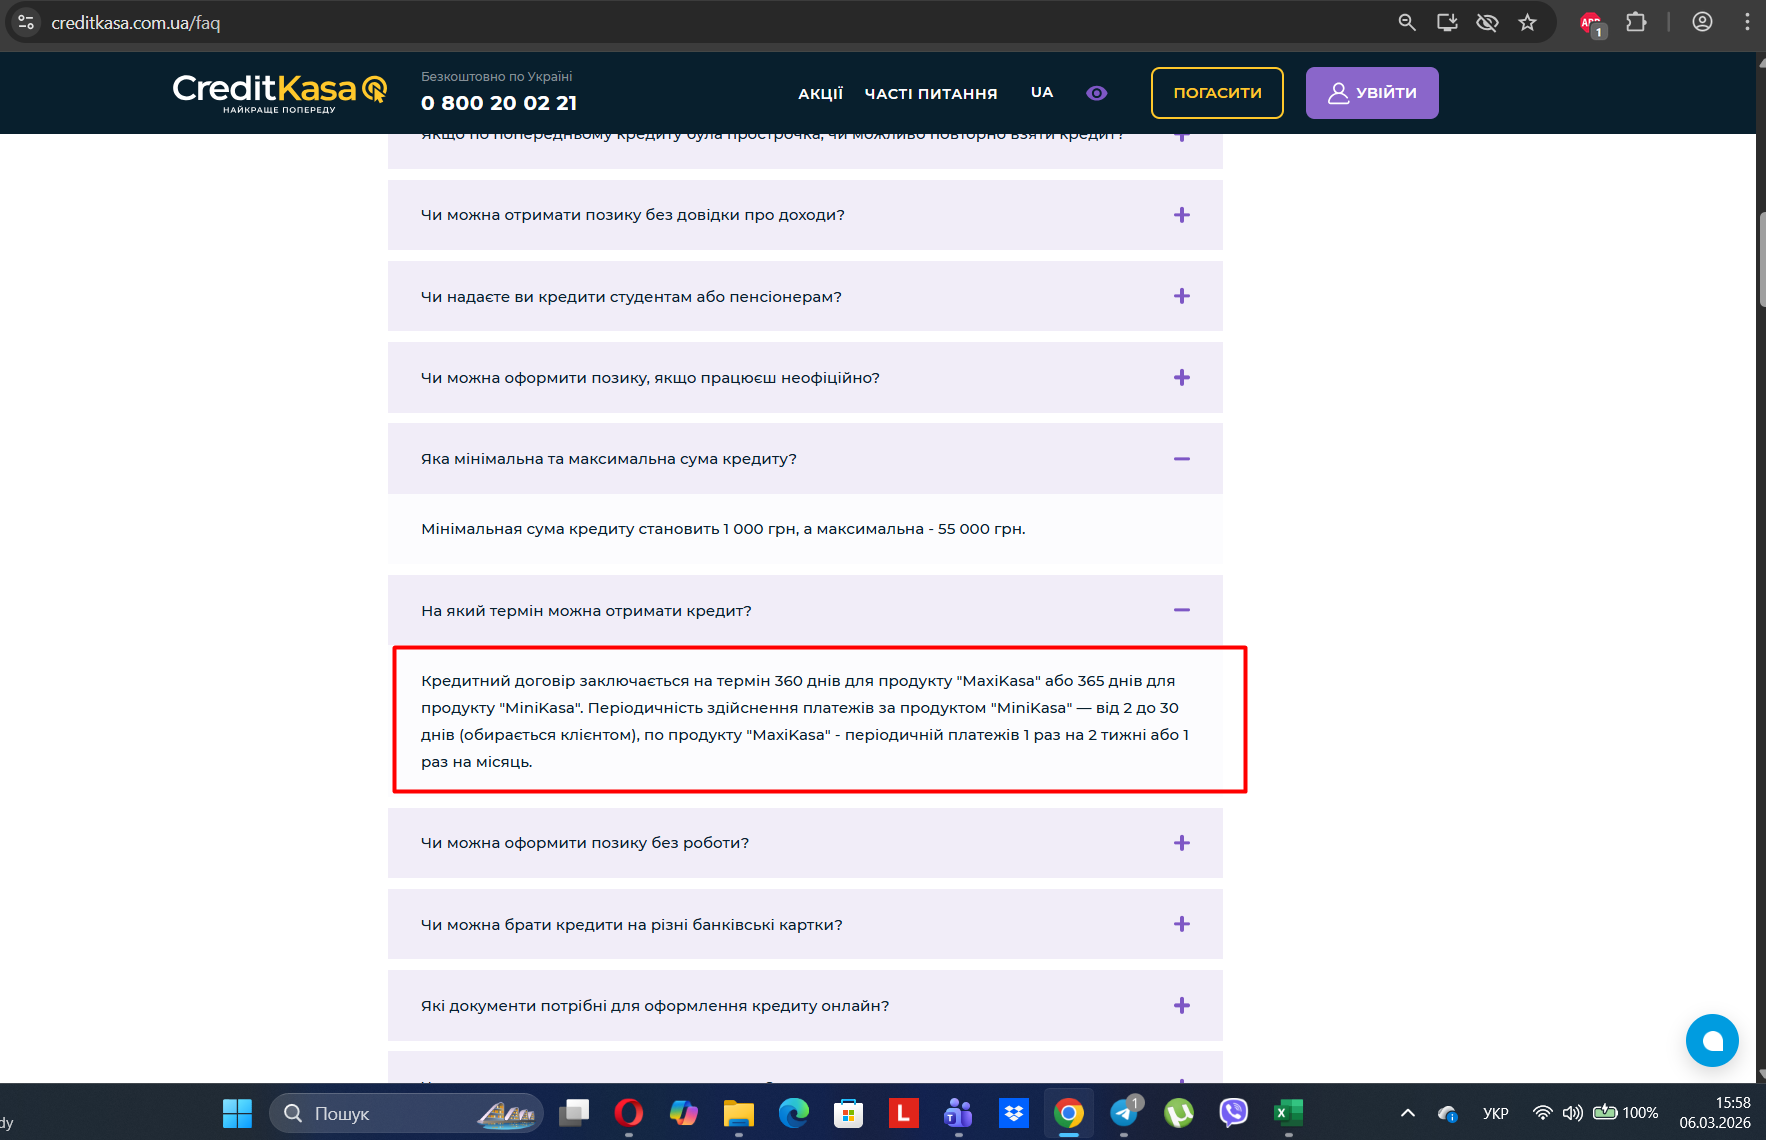Click the zoom magnifier icon in address bar
The width and height of the screenshot is (1766, 1140).
point(1407,22)
